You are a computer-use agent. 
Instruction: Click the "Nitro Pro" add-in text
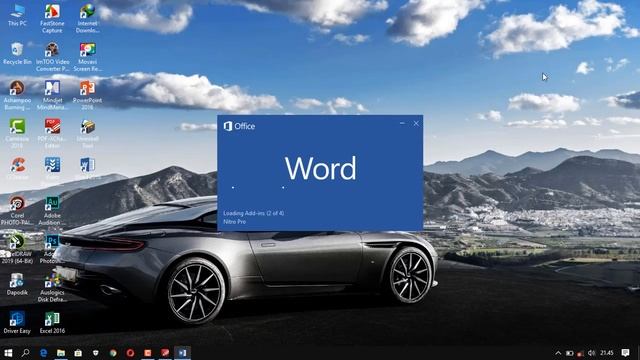tap(235, 222)
